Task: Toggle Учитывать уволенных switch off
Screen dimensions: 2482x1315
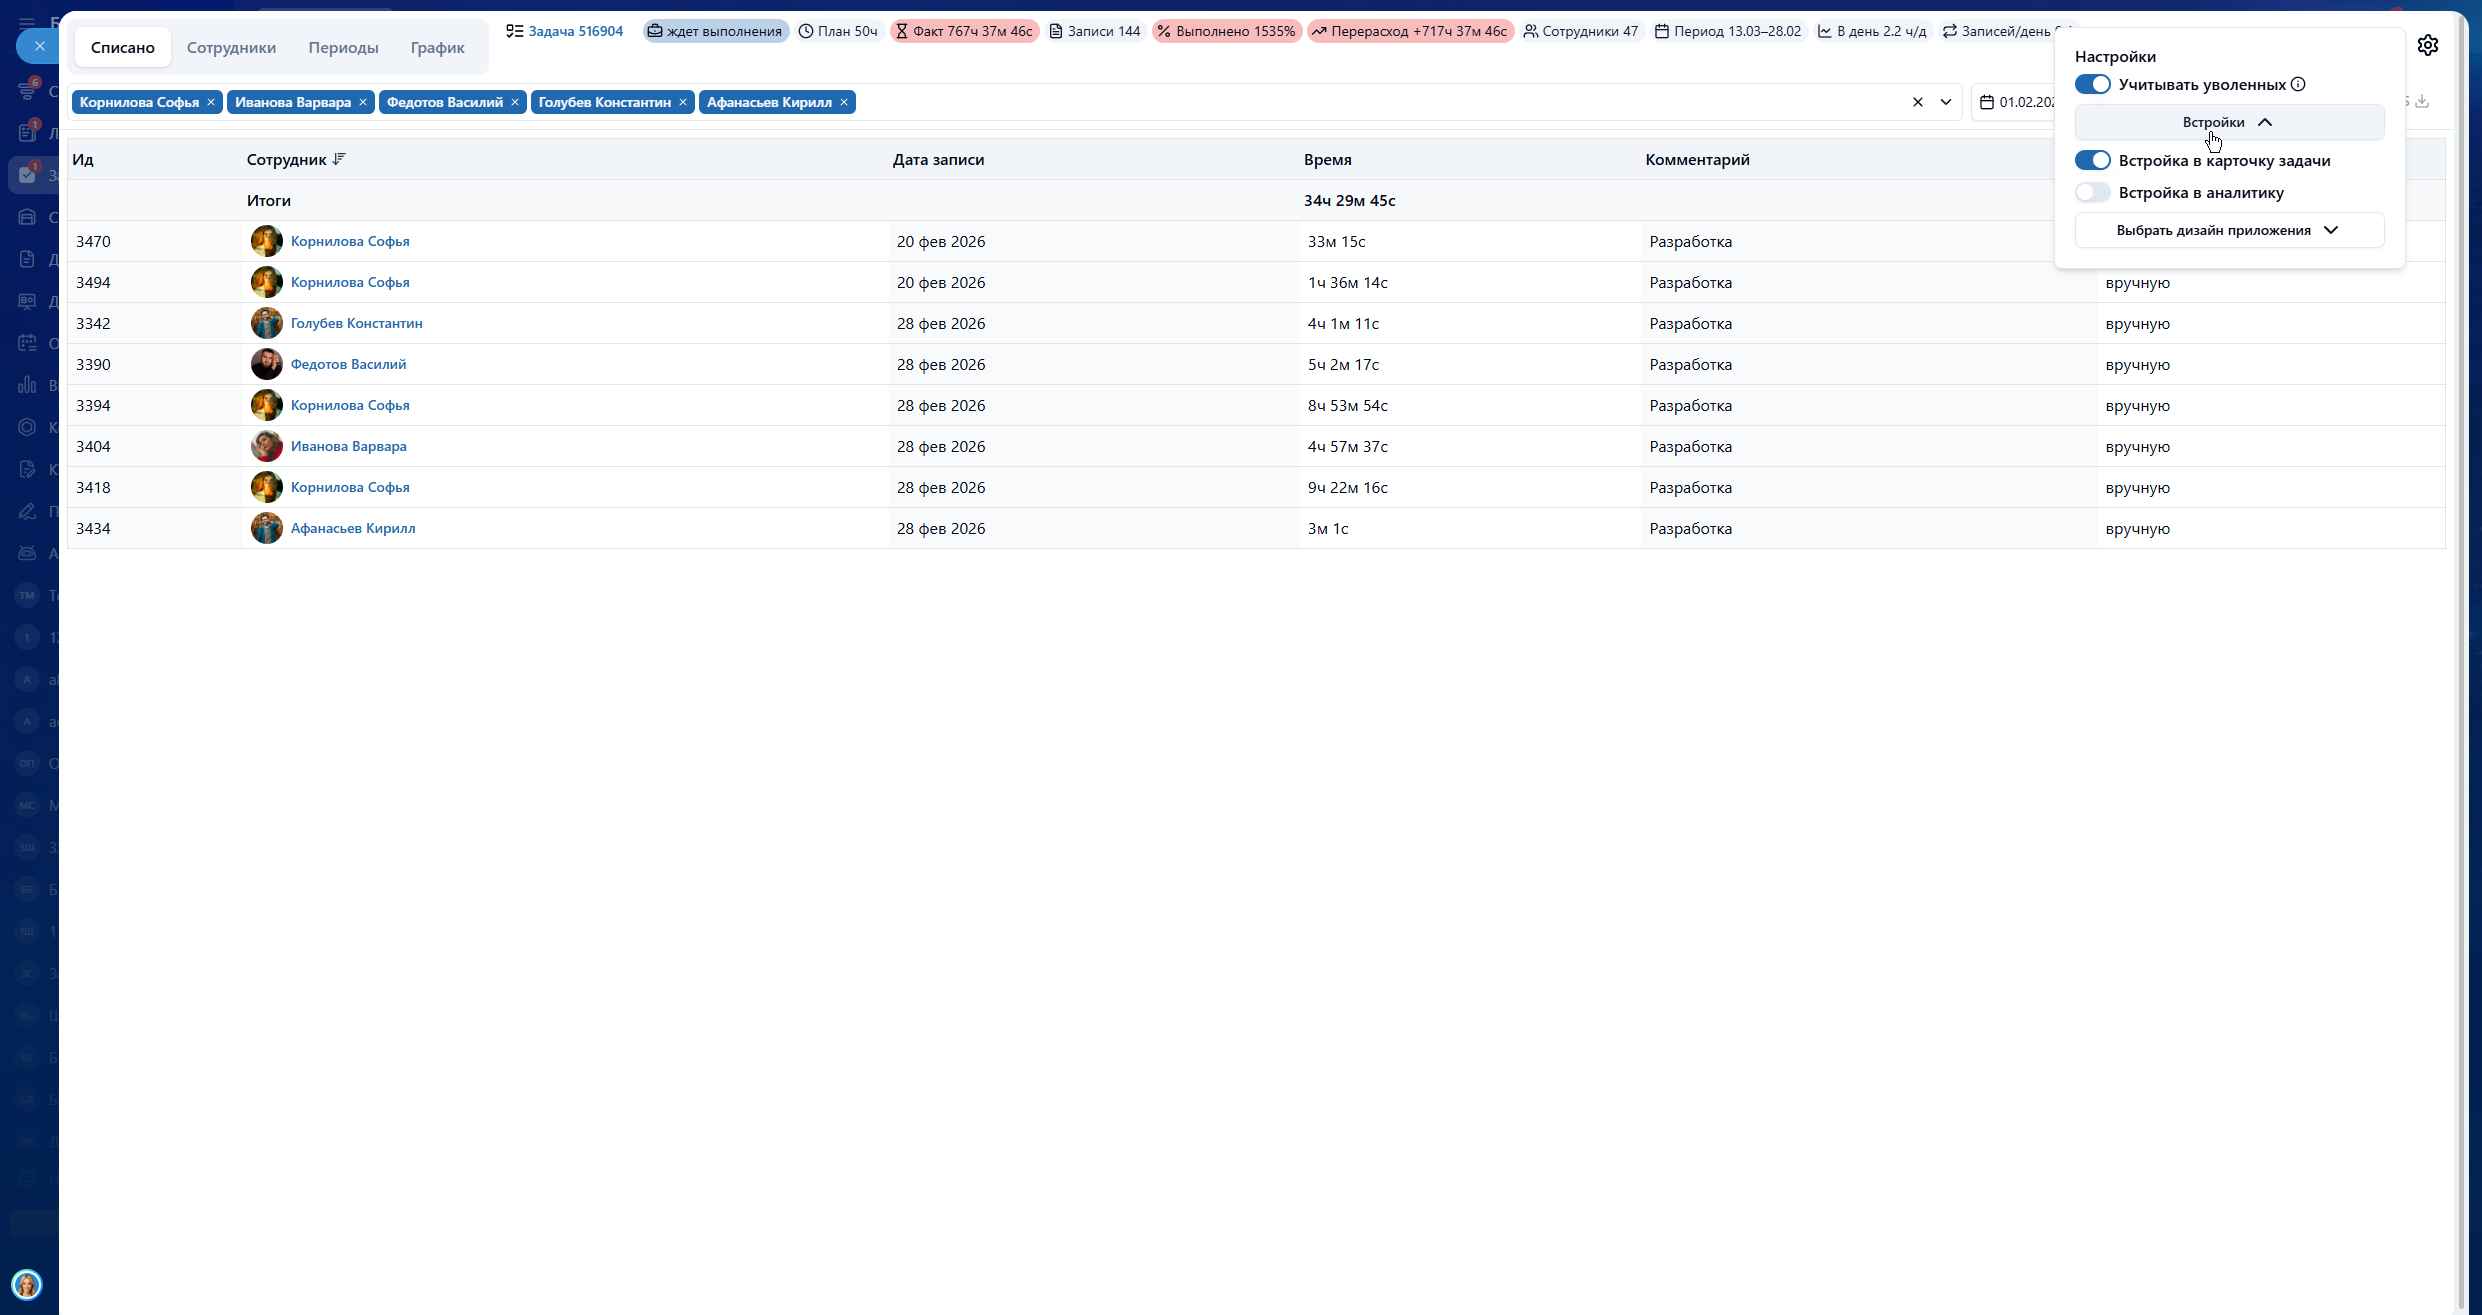Action: pyautogui.click(x=2092, y=85)
